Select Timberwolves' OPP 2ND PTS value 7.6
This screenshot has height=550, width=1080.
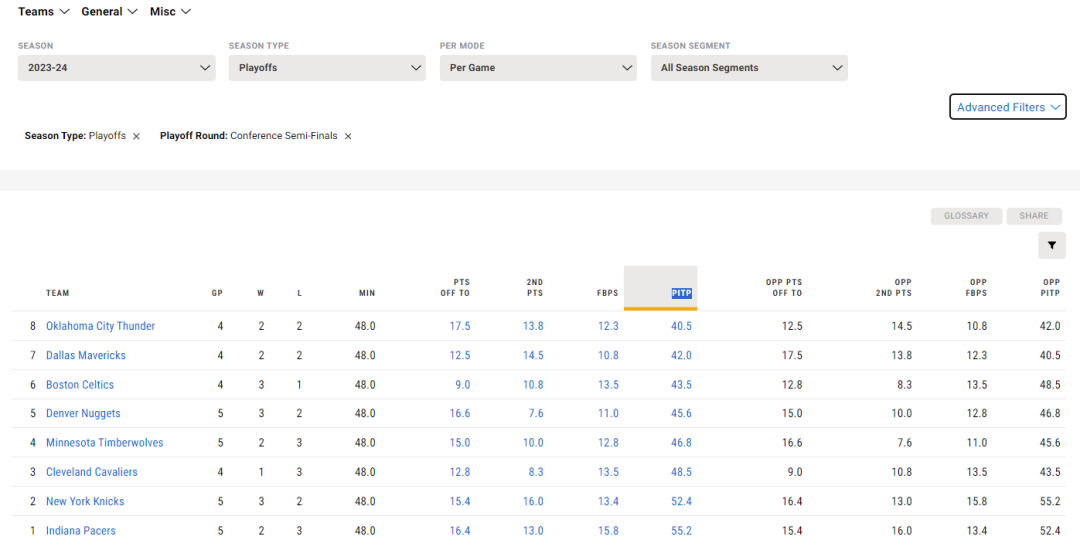pos(904,443)
